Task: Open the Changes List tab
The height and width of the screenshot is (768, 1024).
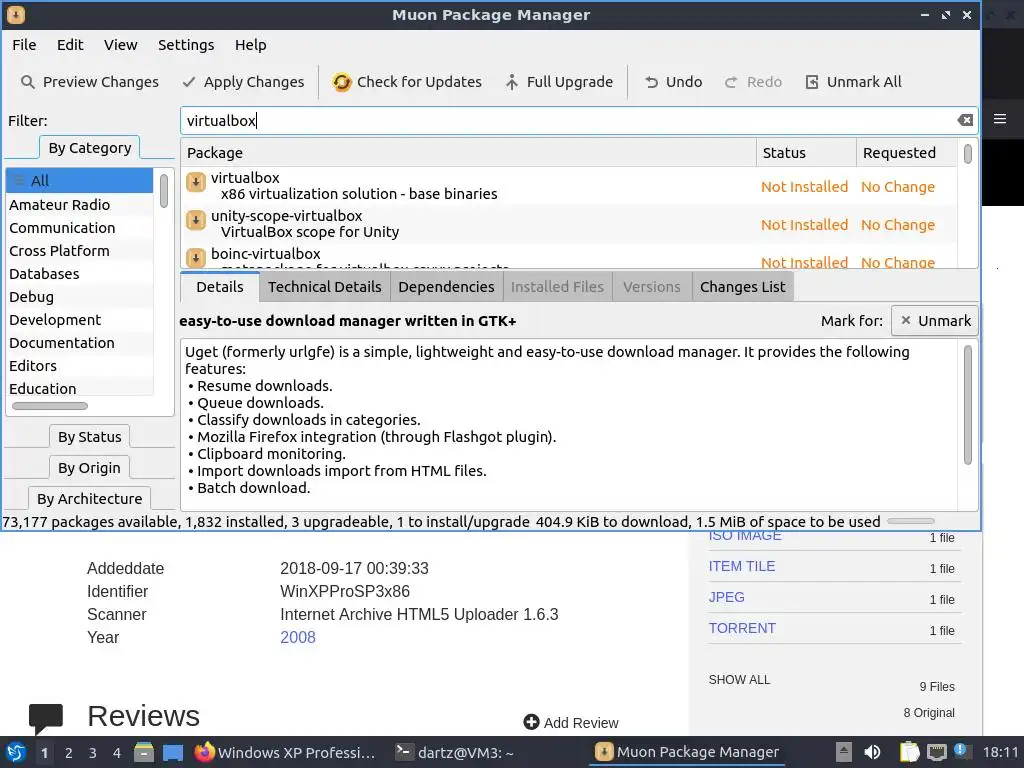Action: pos(743,287)
